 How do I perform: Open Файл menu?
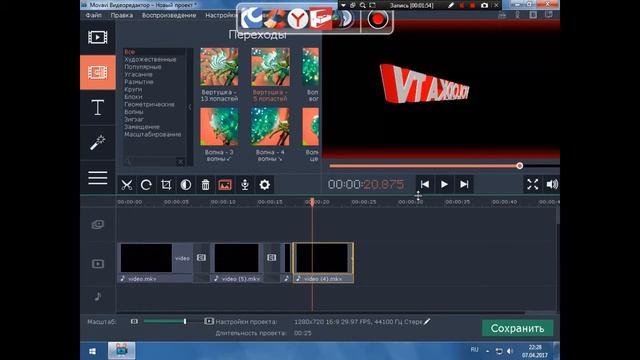(93, 15)
